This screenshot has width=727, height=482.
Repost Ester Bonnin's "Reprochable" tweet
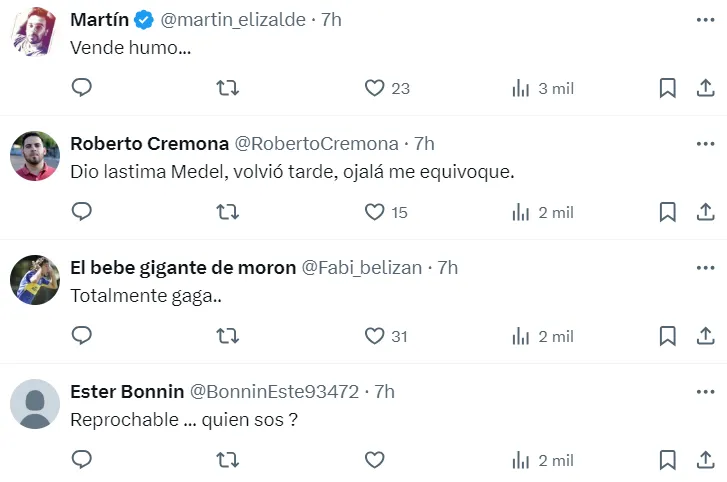228,460
